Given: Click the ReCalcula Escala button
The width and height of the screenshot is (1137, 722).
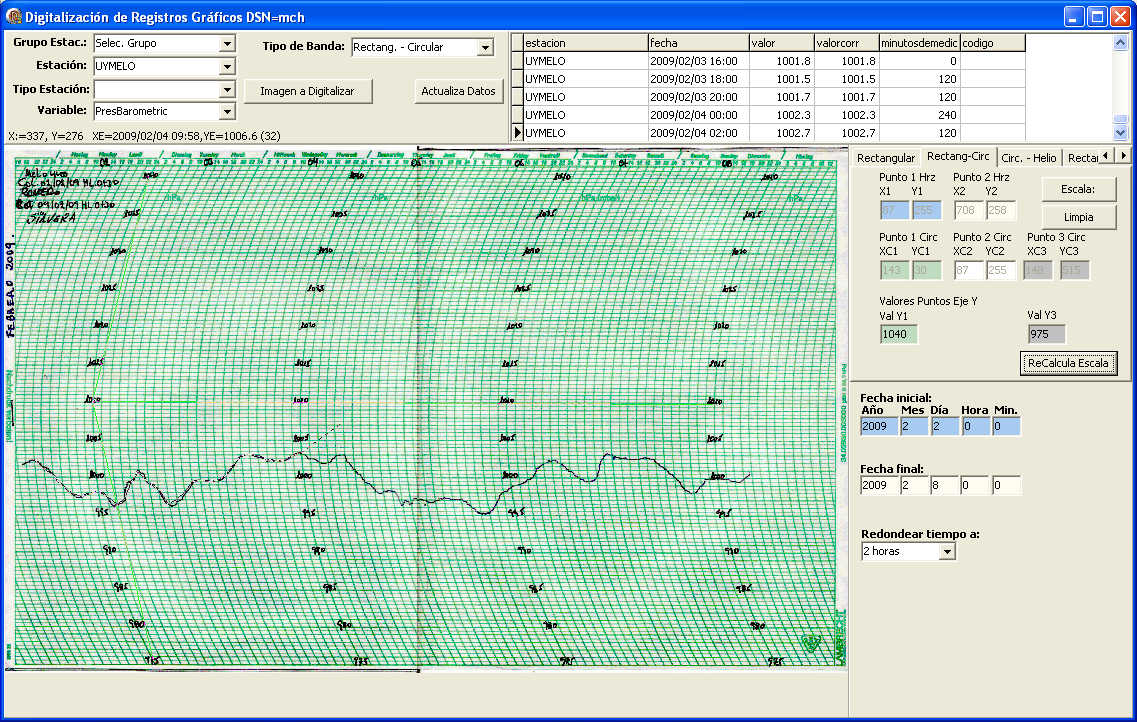Looking at the screenshot, I should click(x=1068, y=363).
